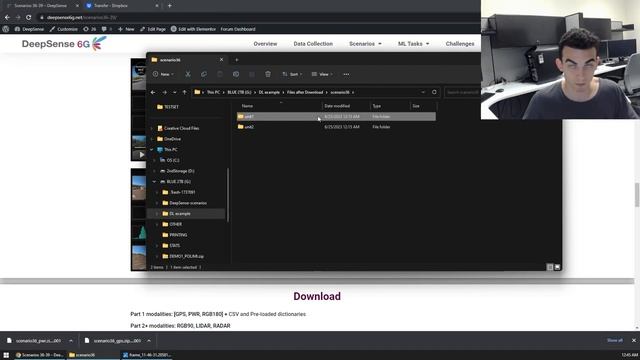Click browser Back arrow
Screen dimensions: 640x360
pos(7,18)
